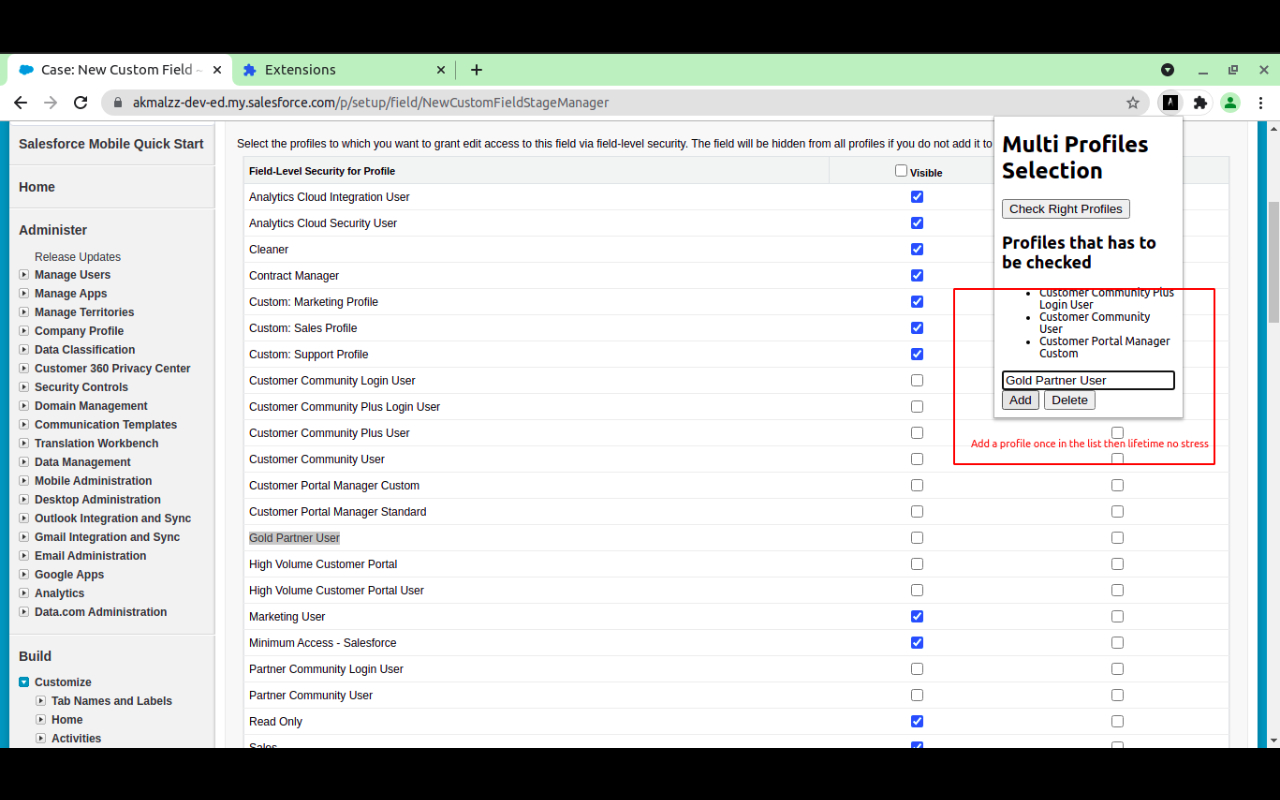
Task: Click the page vertical scrollbar
Action: [x=1273, y=262]
